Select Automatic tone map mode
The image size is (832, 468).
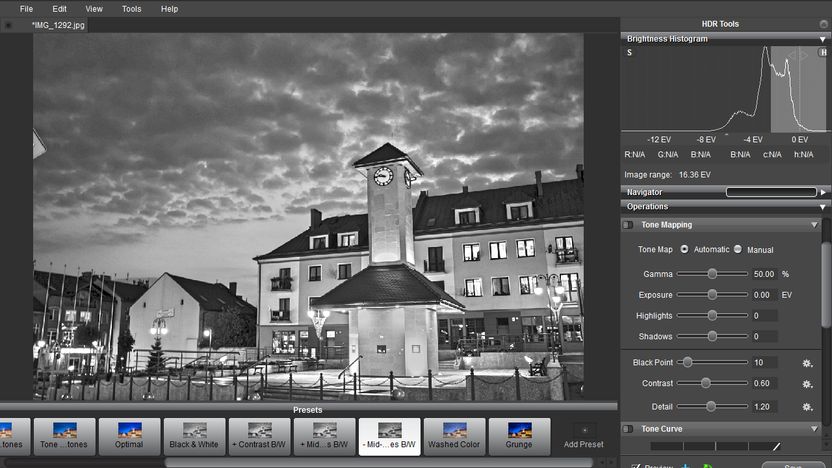point(684,249)
